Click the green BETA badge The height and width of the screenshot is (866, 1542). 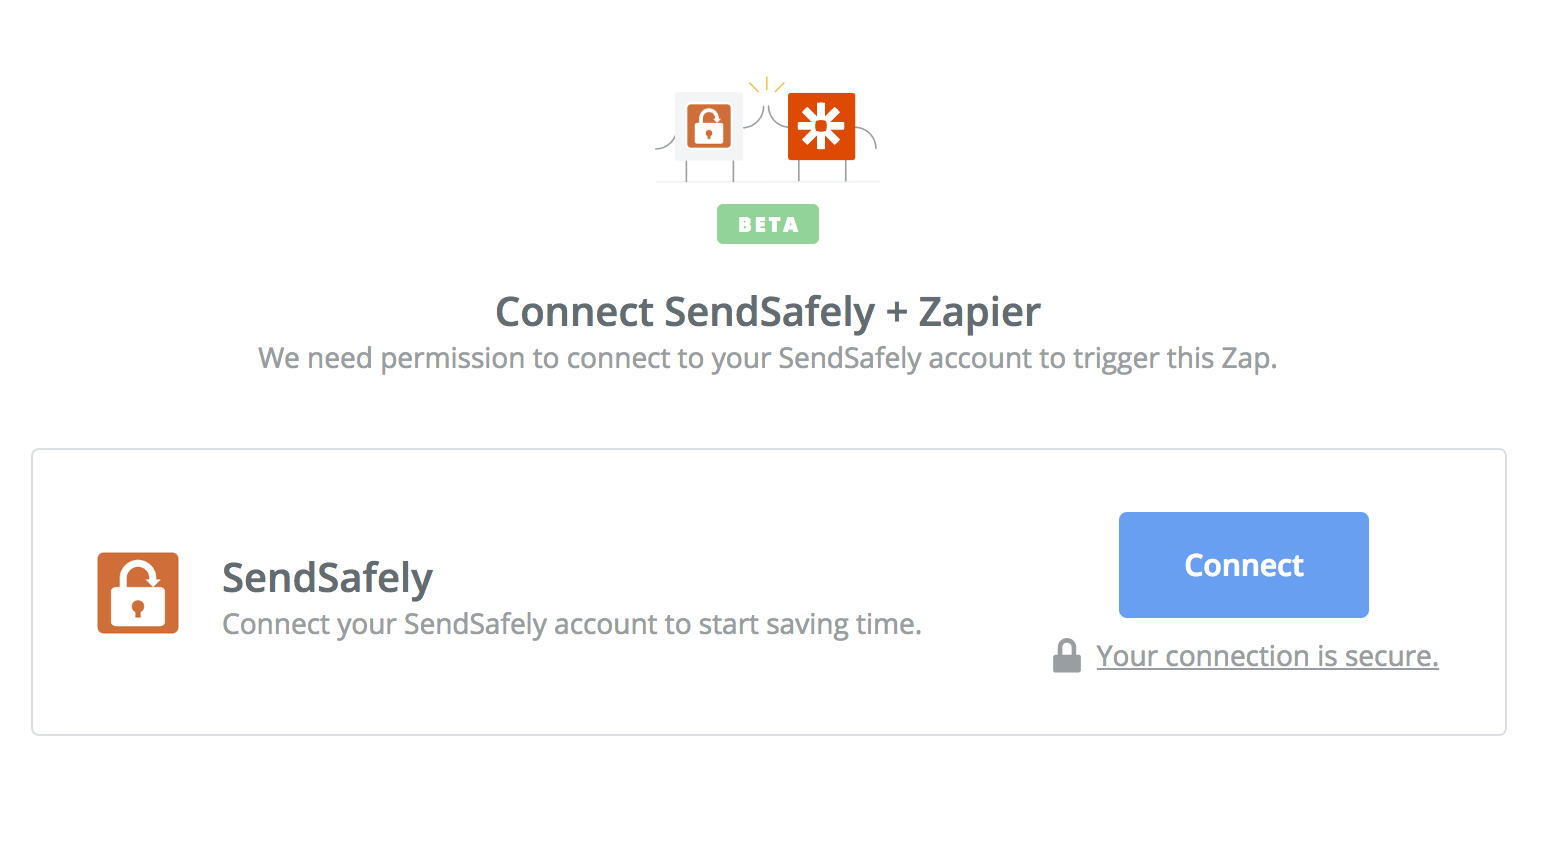point(768,224)
